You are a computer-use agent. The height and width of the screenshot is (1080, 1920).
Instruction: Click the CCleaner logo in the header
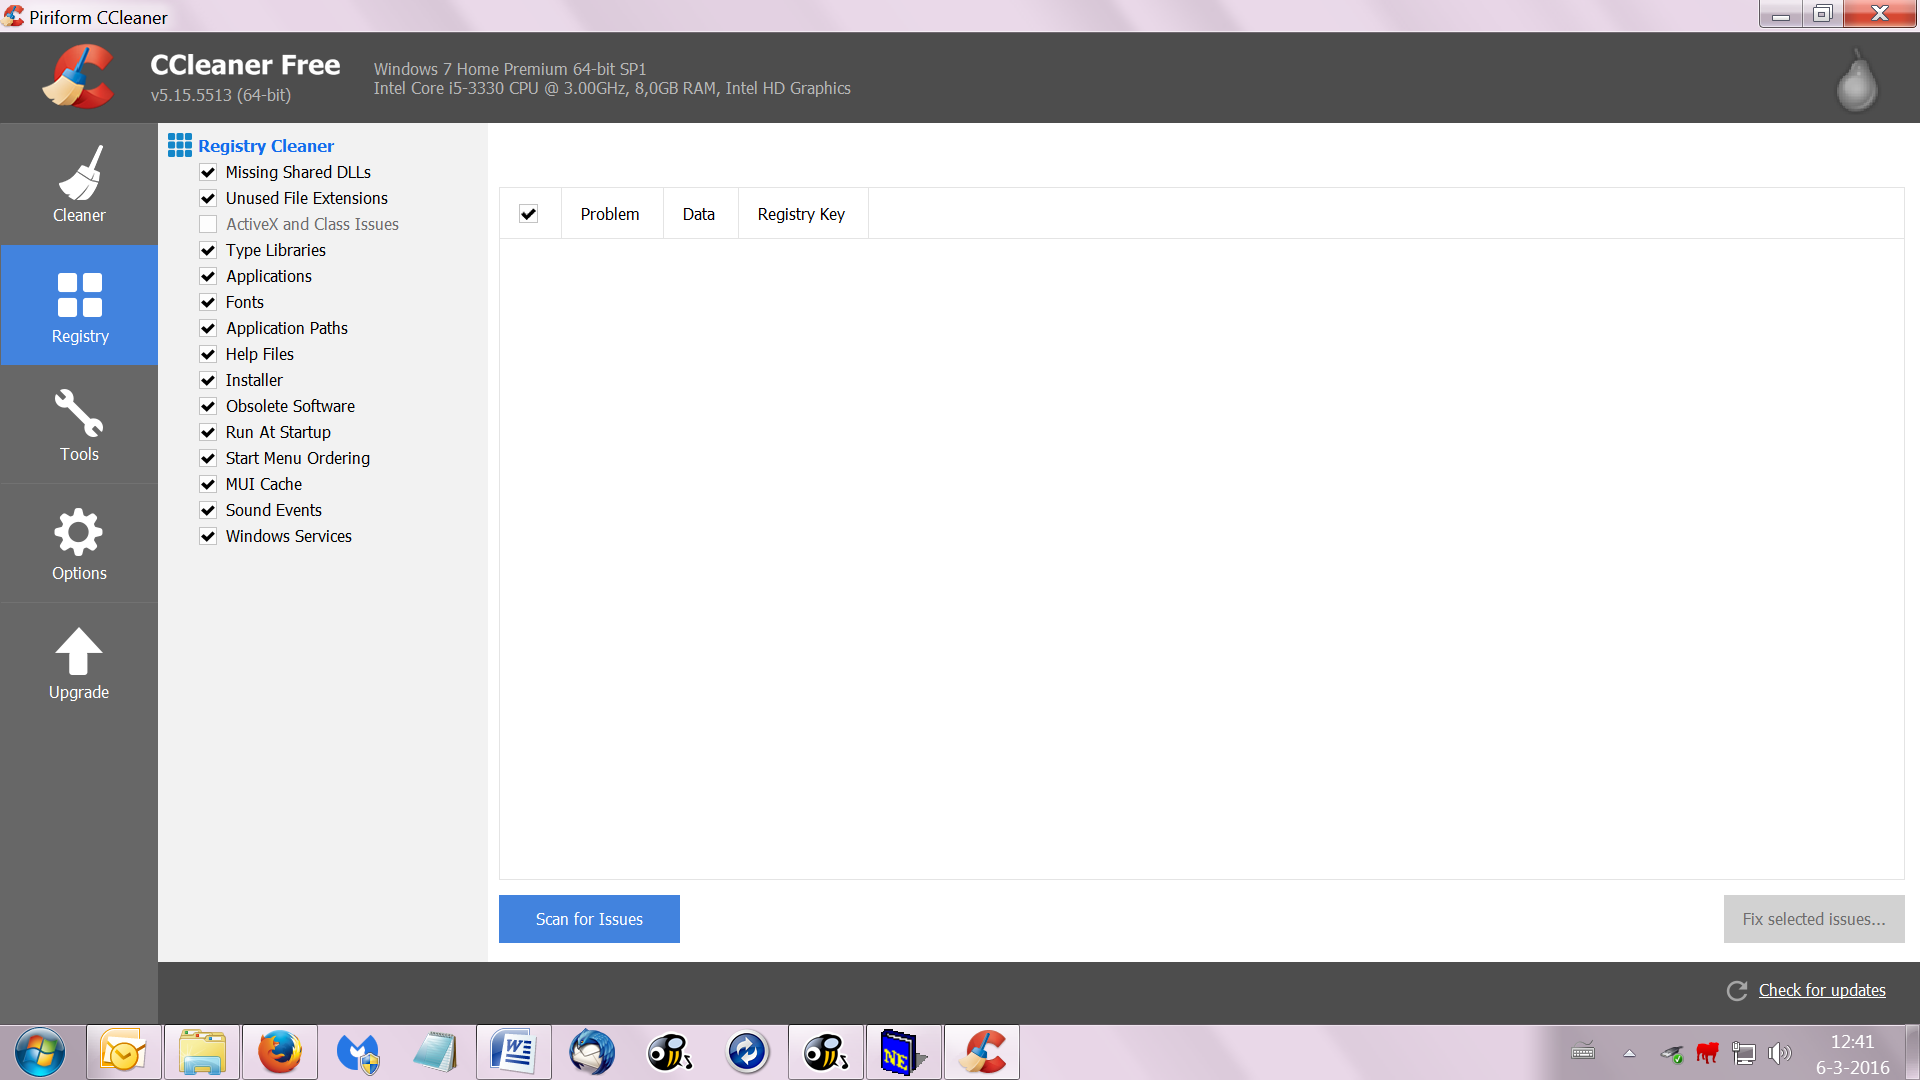tap(78, 77)
